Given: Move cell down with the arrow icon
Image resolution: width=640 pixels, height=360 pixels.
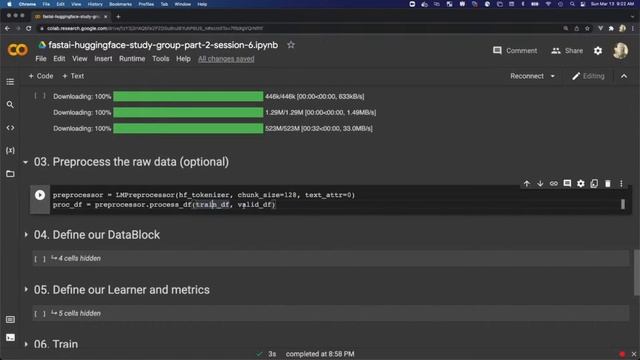Looking at the screenshot, I should 540,184.
